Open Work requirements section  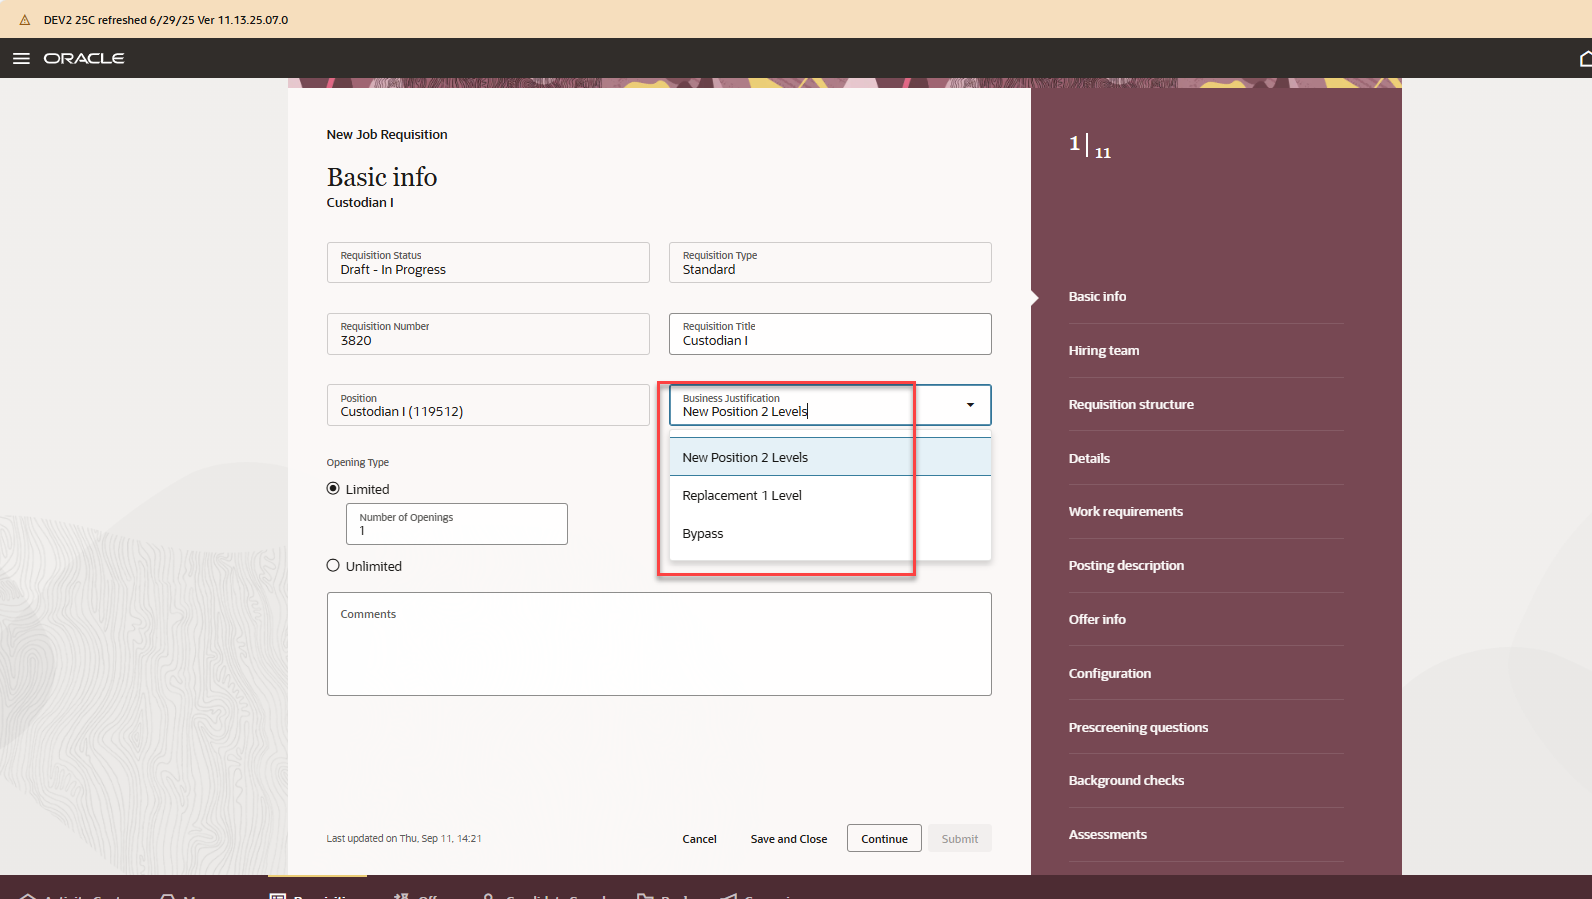click(1125, 511)
